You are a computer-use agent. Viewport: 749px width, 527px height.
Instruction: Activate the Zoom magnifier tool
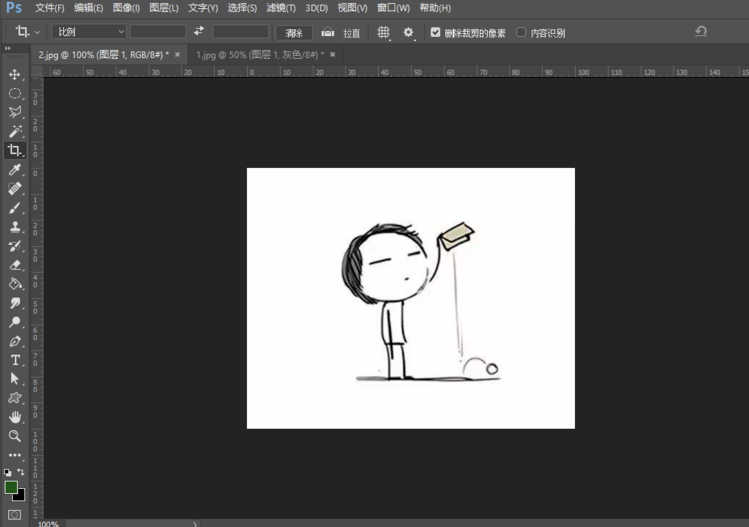[15, 436]
